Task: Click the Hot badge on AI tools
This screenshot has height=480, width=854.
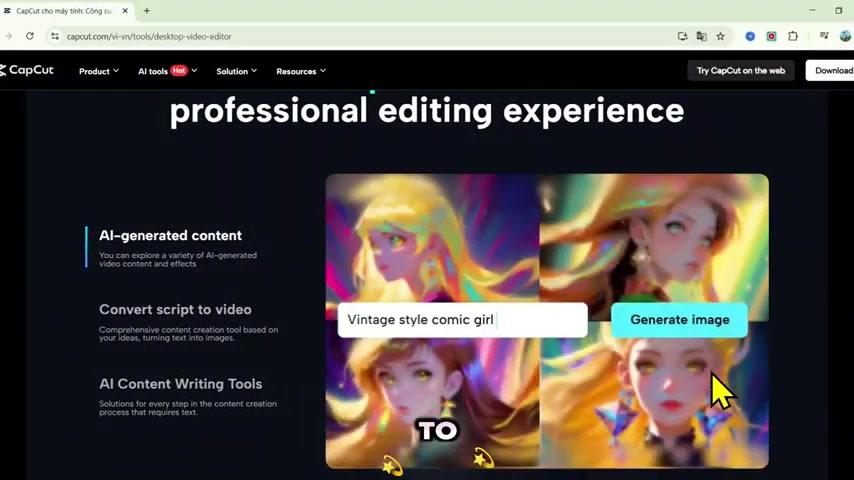Action: tap(179, 70)
